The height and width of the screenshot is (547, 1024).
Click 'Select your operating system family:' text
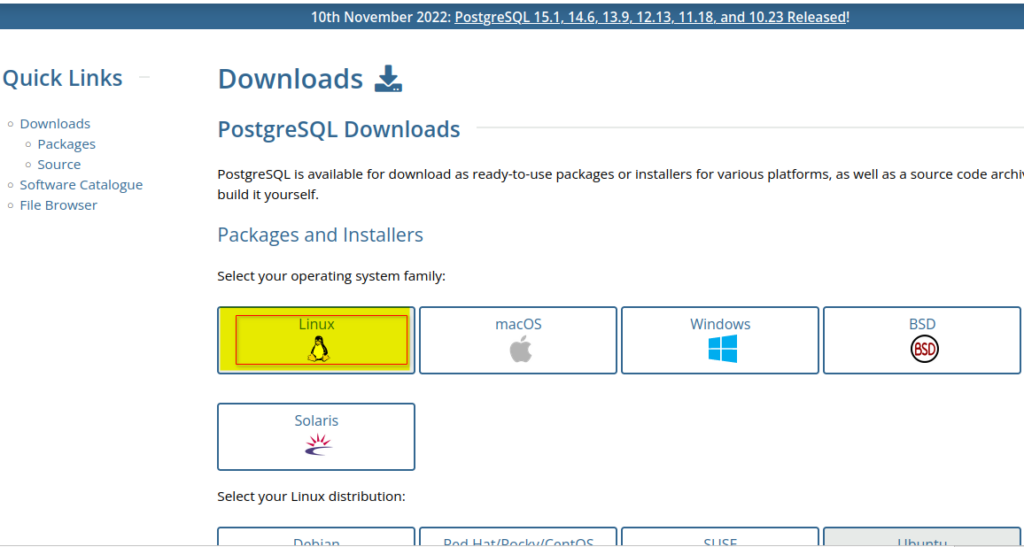331,276
